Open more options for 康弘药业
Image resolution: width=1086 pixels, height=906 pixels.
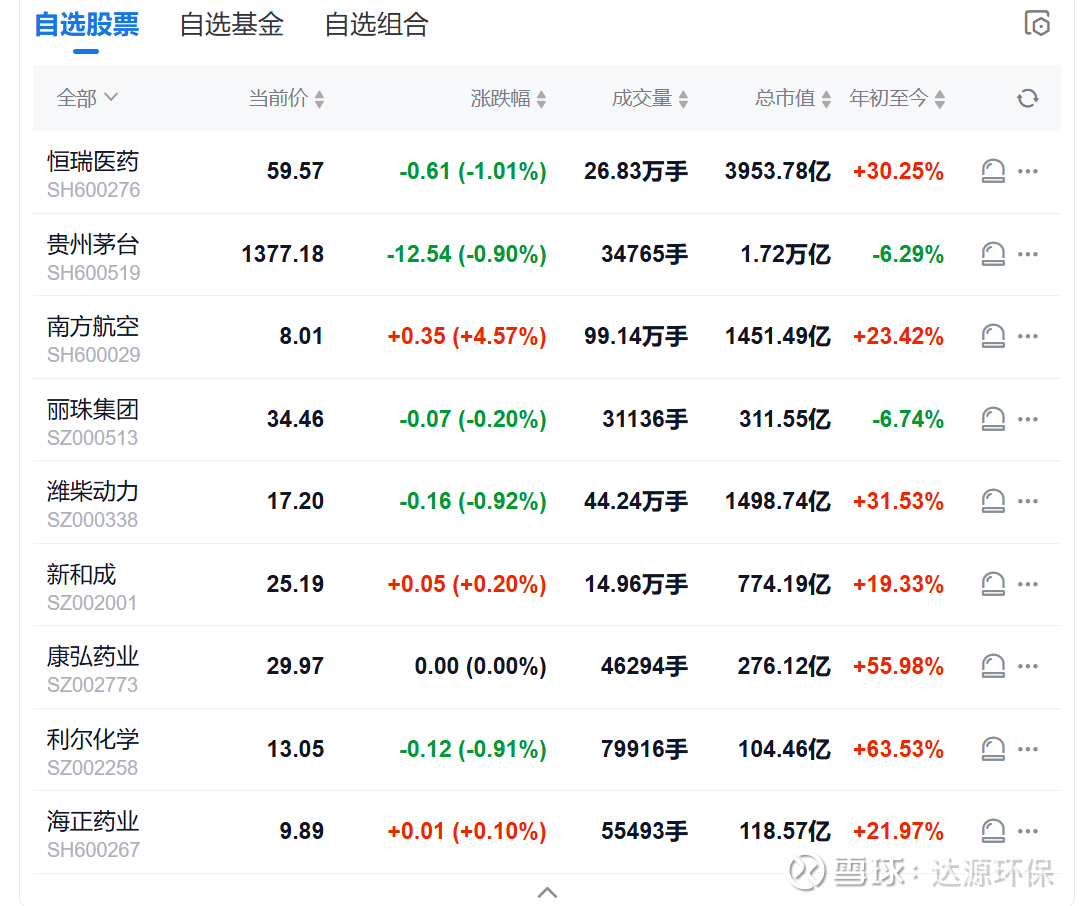1028,666
